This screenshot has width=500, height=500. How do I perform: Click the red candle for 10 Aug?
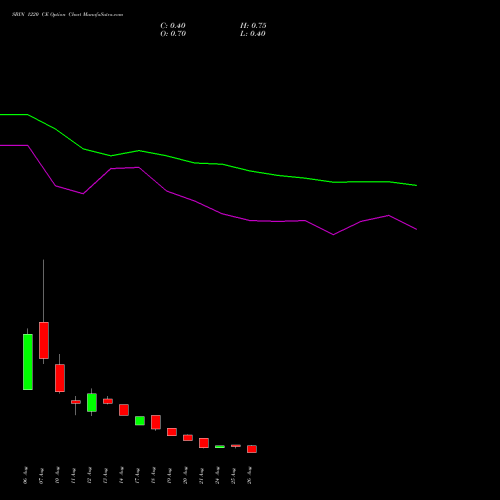click(x=60, y=378)
